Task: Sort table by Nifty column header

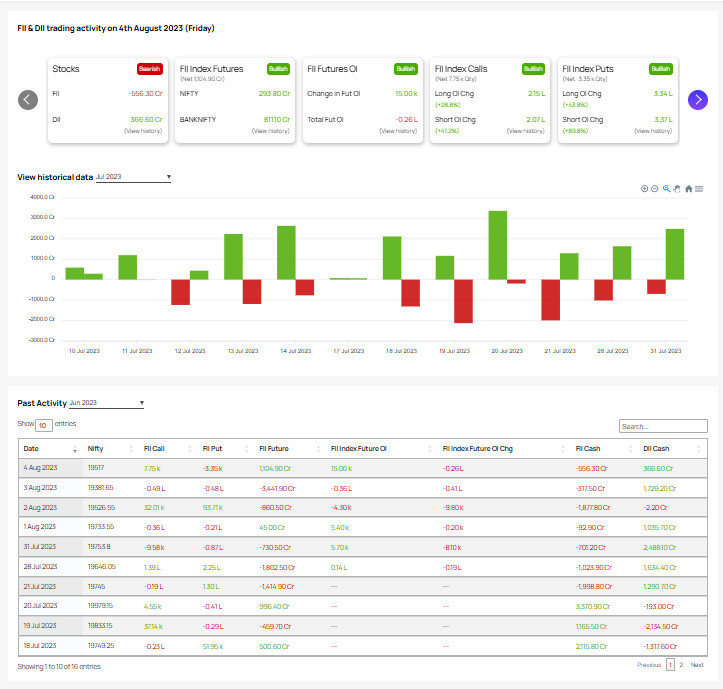Action: pos(96,449)
